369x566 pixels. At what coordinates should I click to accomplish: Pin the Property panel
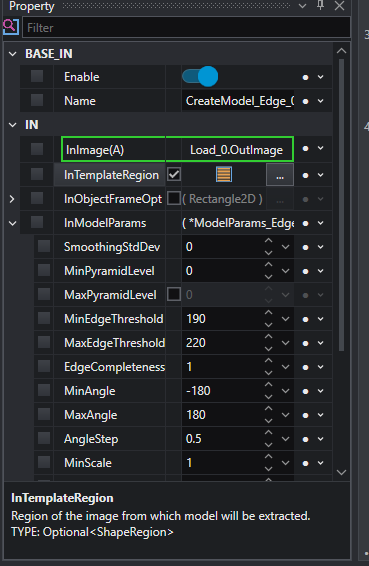[320, 5]
